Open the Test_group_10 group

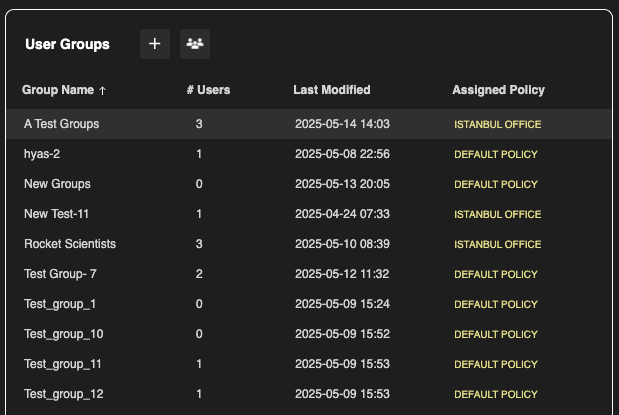coord(62,334)
